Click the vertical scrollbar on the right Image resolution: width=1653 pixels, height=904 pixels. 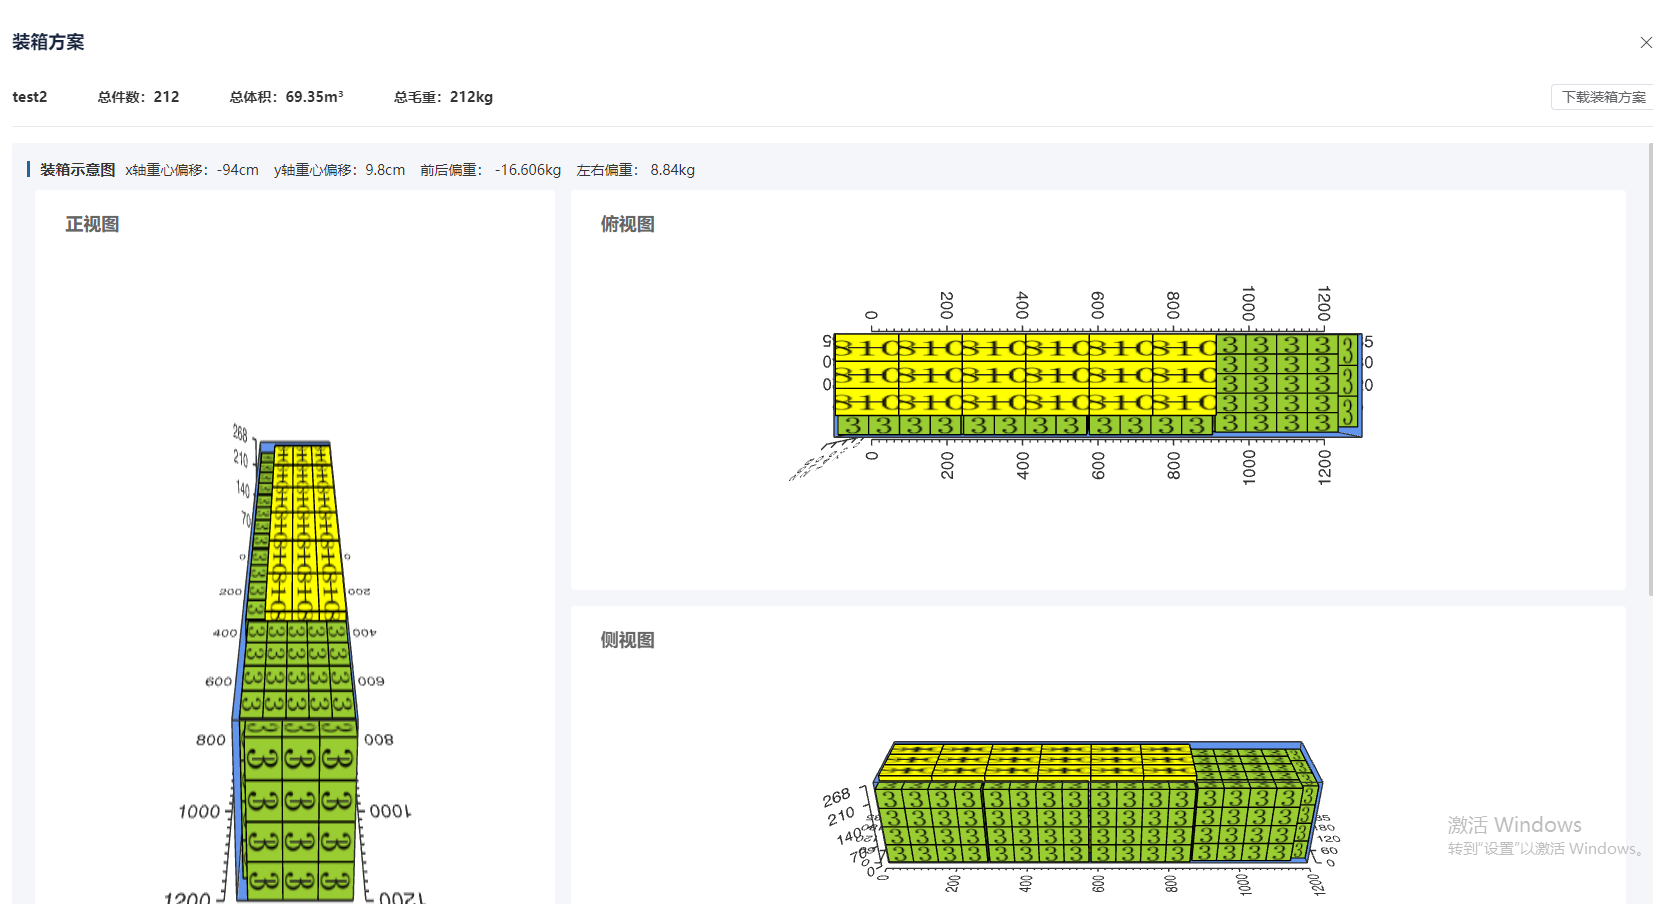[1650, 370]
